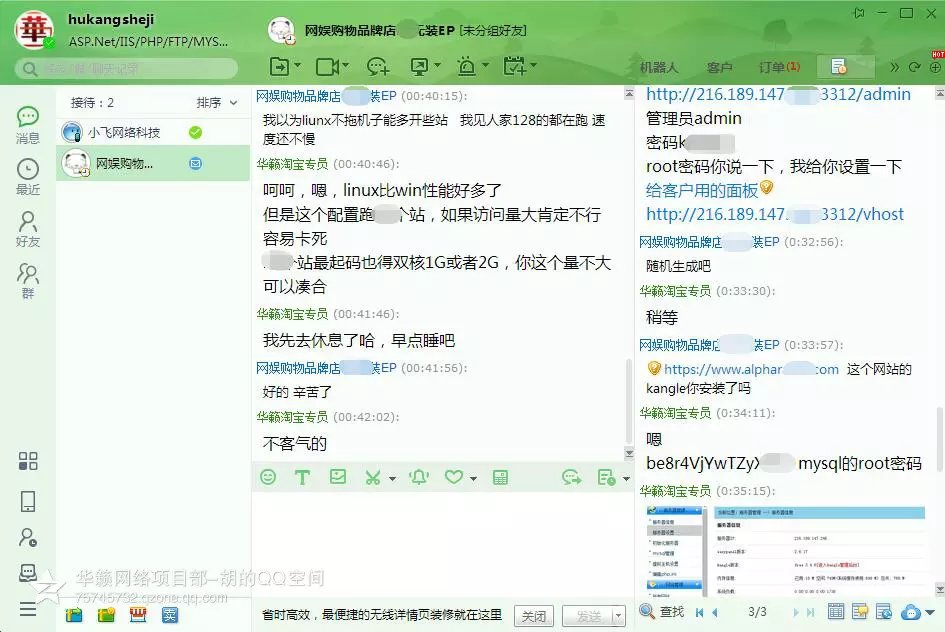Screen dimensions: 945x632
Task: Open the hamburger main menu at bottom left
Action: click(28, 610)
